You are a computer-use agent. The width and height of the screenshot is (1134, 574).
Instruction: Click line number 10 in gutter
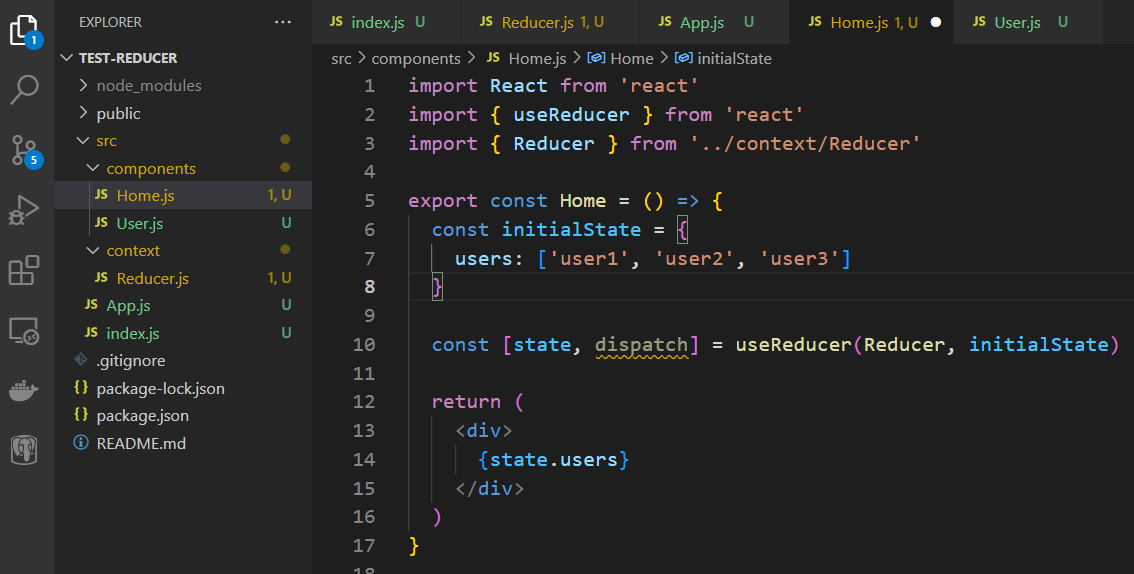[364, 344]
